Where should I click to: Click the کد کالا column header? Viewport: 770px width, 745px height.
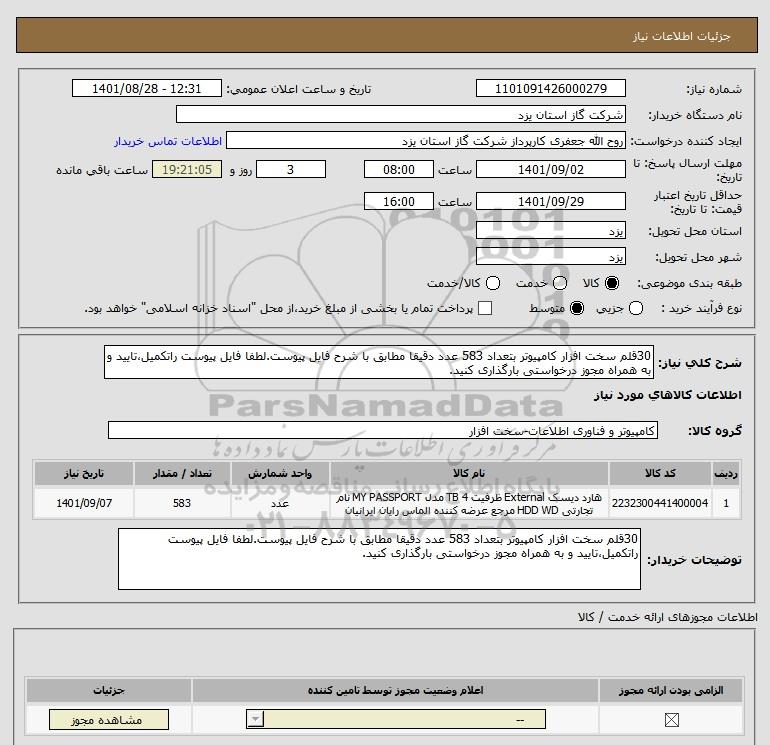(x=660, y=473)
